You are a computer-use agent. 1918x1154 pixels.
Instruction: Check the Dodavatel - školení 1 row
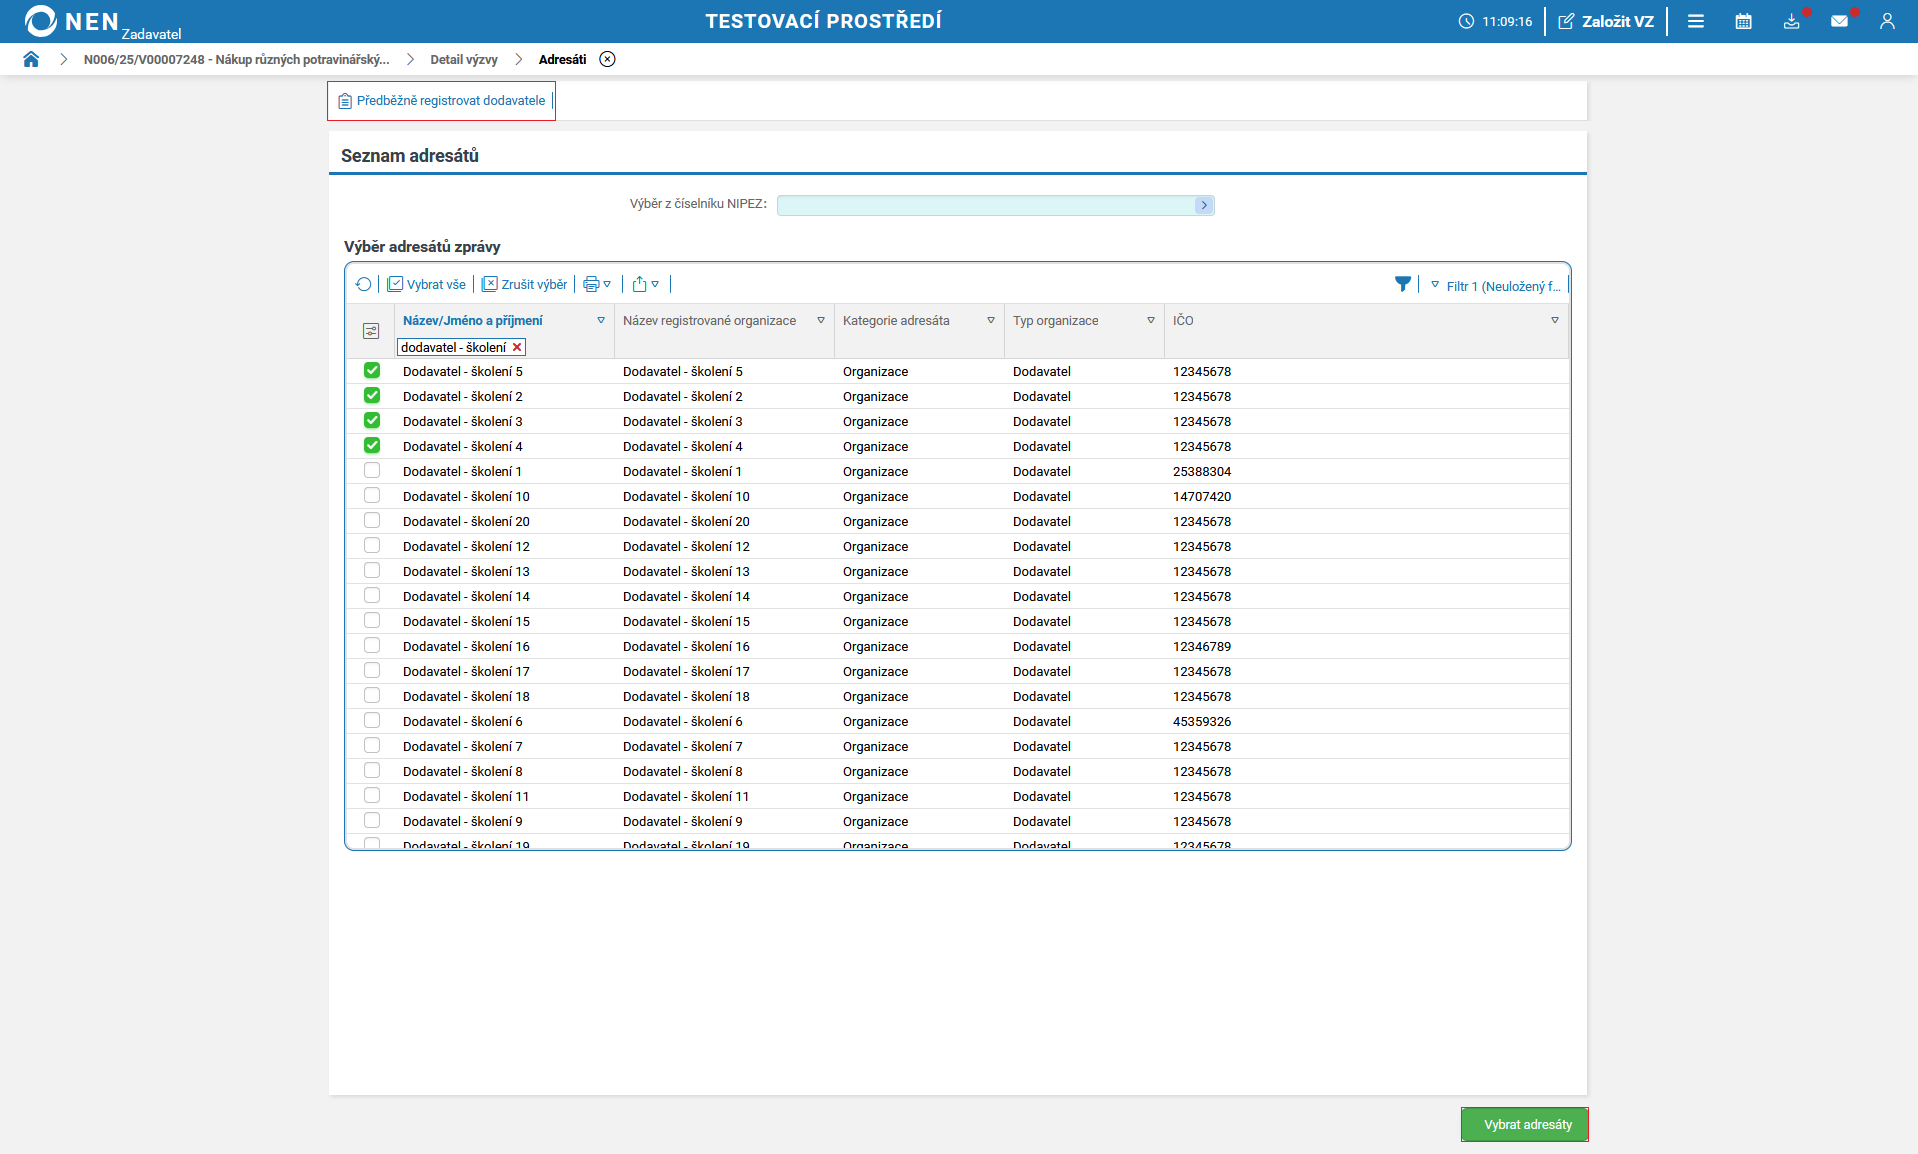point(372,471)
